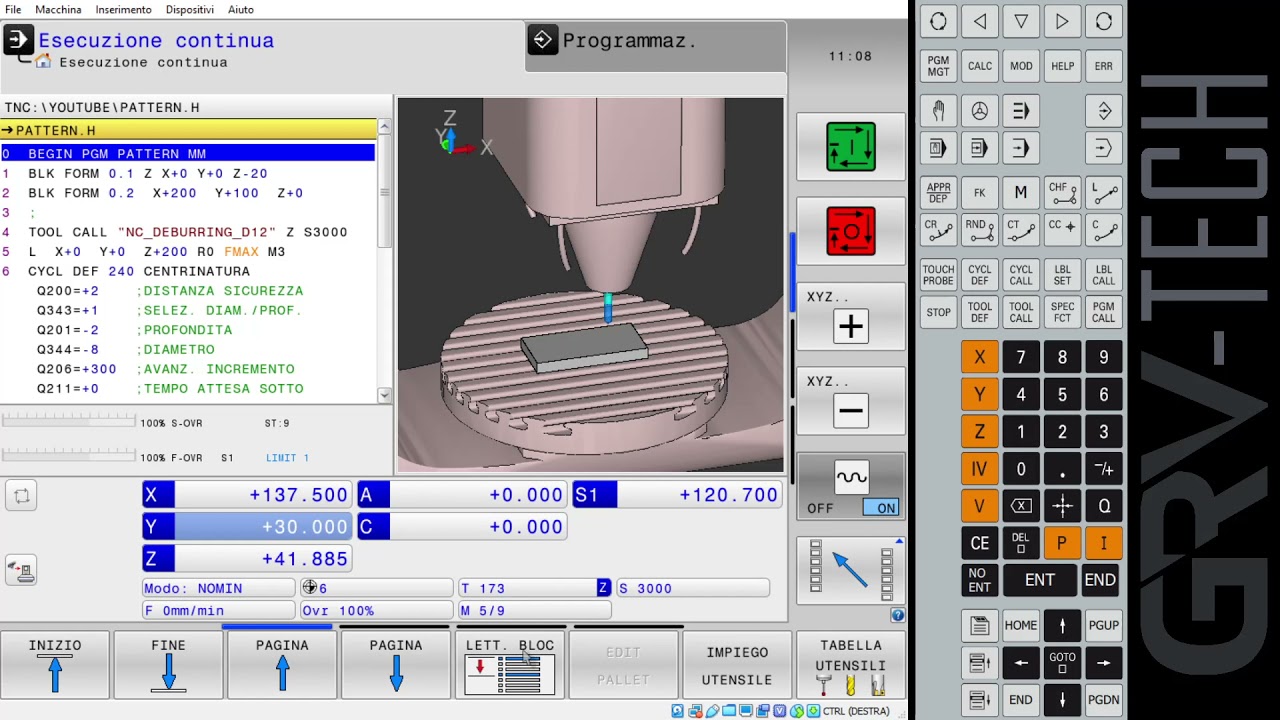Click the TABELLA UTENSILI softkey
The image size is (1280, 720).
(851, 665)
